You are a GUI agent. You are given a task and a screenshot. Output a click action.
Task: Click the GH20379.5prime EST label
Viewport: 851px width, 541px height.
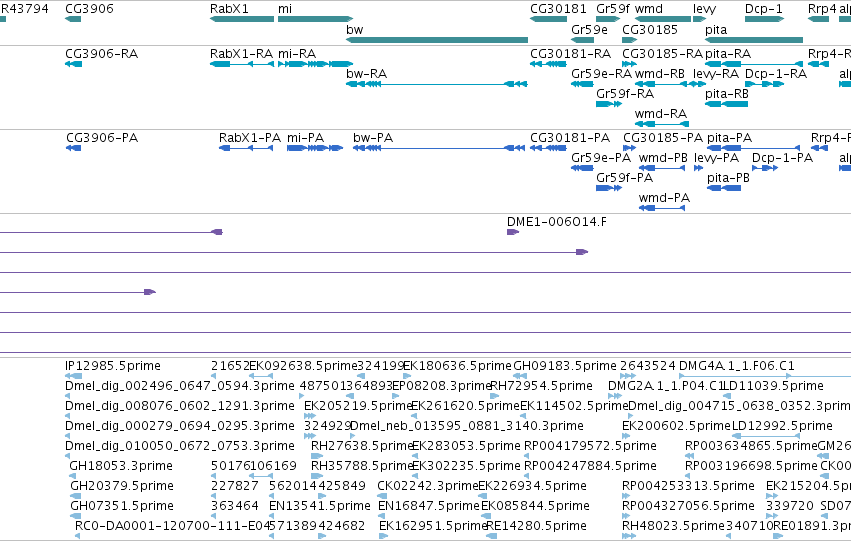122,486
